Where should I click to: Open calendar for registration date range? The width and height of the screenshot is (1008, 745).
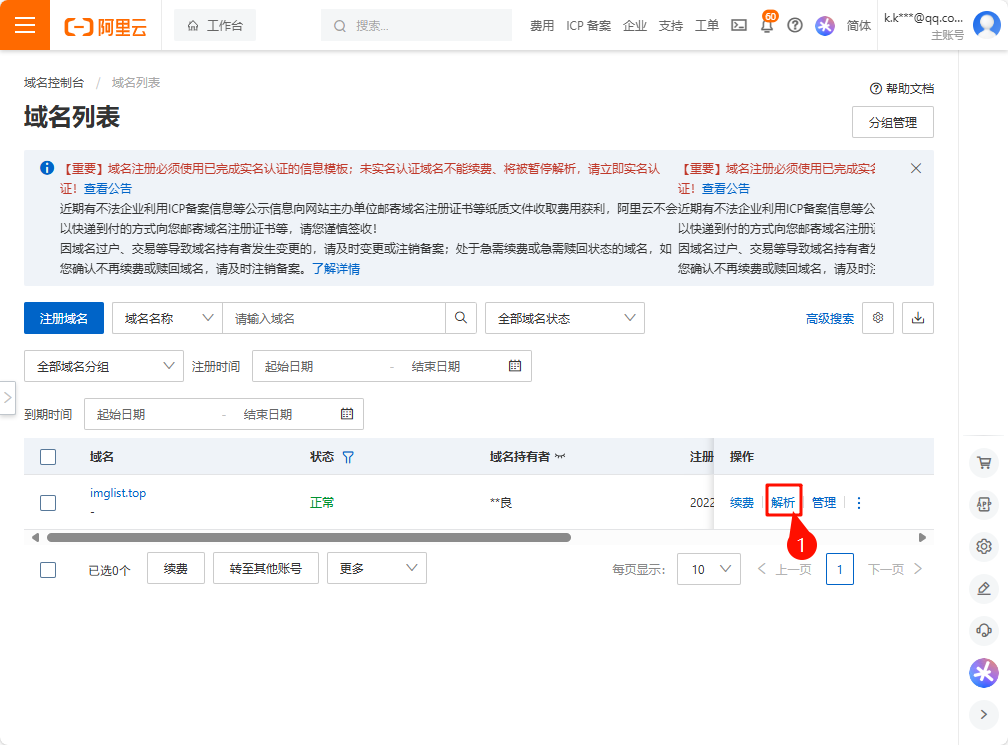click(x=515, y=366)
